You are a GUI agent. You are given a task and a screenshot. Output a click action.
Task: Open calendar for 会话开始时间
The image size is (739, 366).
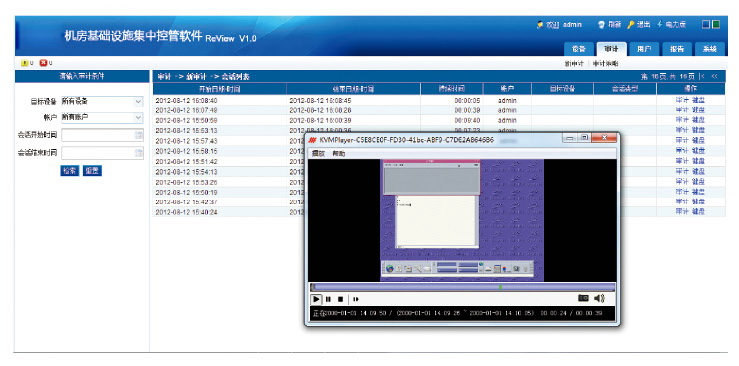click(x=139, y=135)
